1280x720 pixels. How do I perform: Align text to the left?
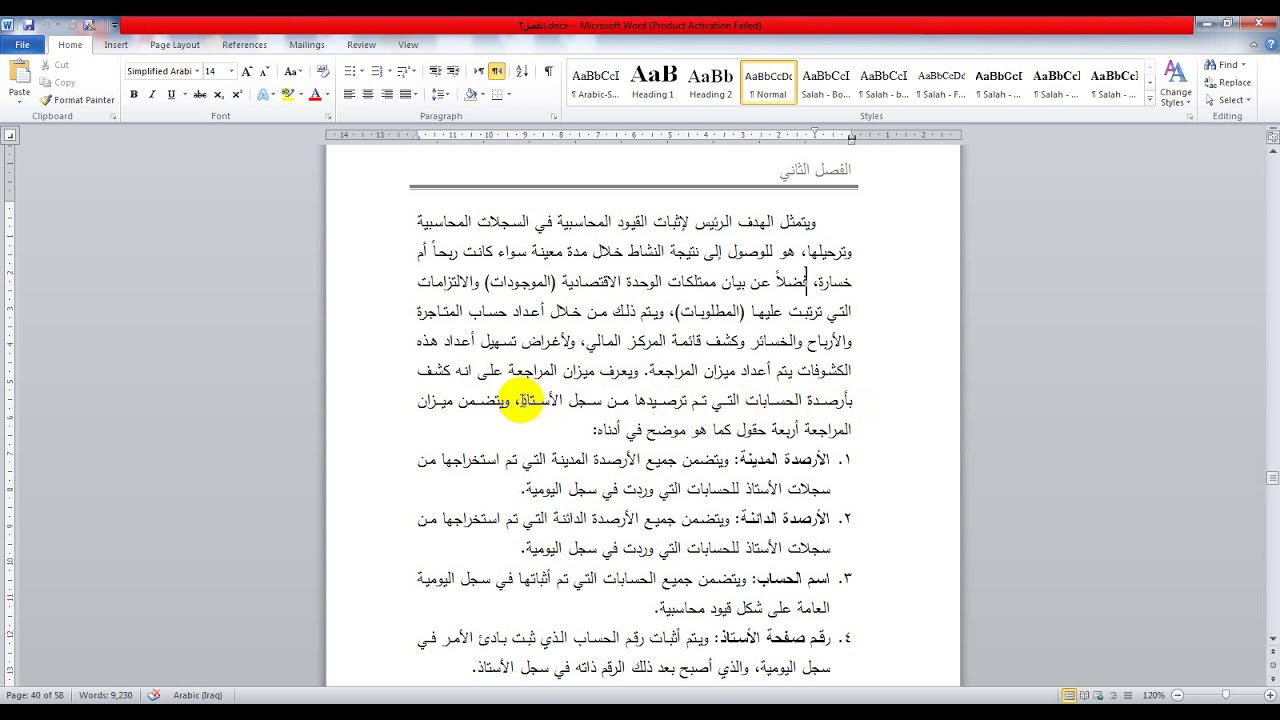[x=349, y=94]
